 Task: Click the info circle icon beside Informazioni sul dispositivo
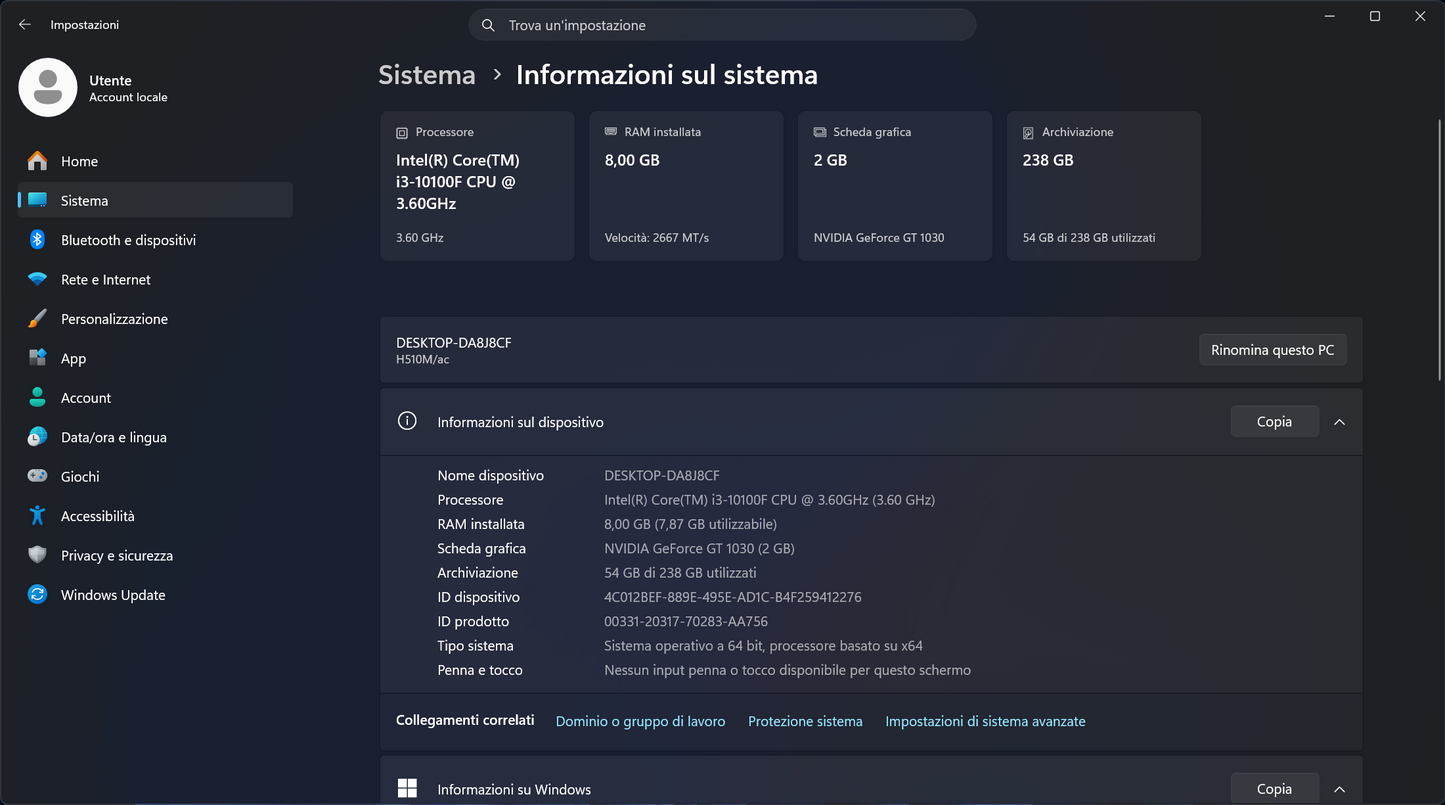[407, 421]
